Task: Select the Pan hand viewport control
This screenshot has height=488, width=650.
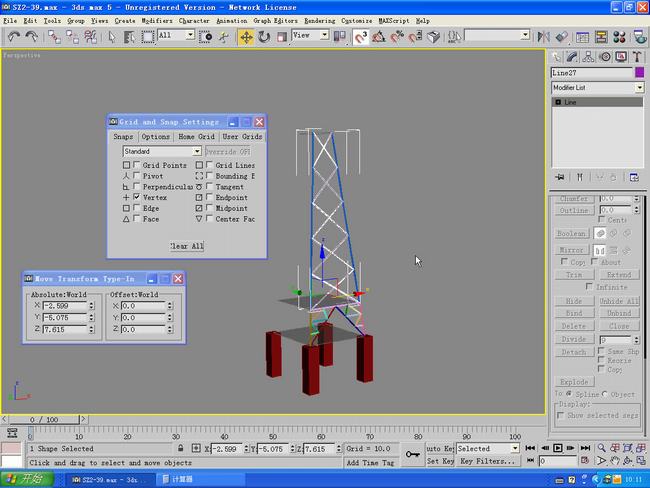Action: 614,461
